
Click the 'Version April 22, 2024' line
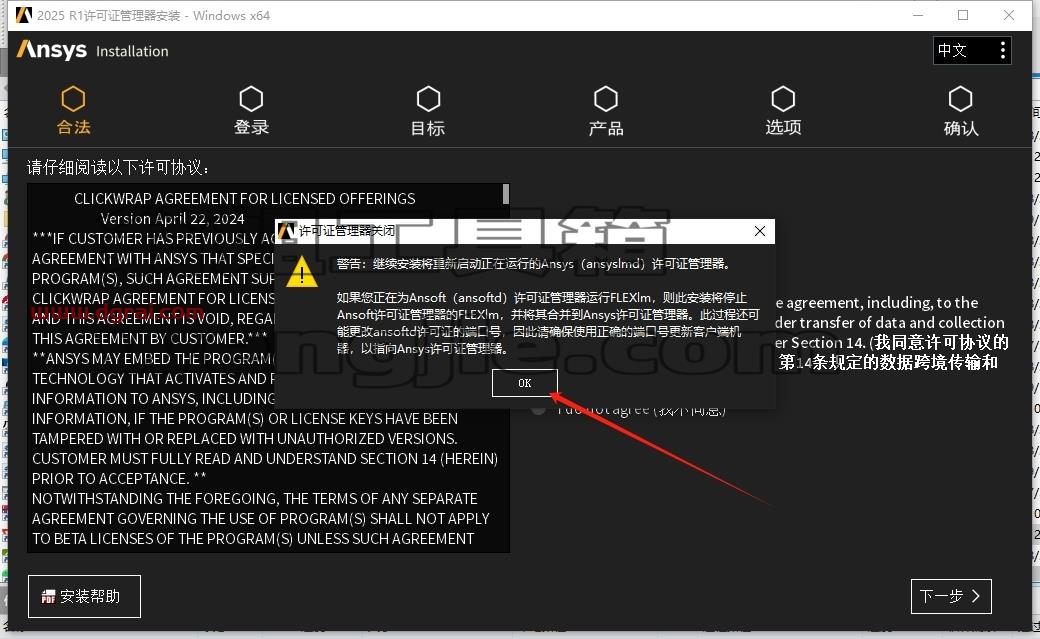(x=172, y=218)
